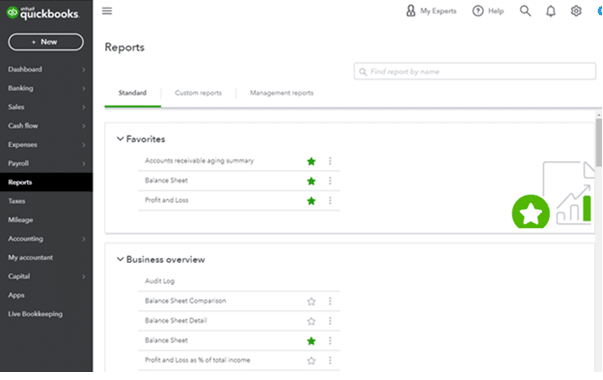Toggle the hamburger navigation menu
Viewport: 603px width, 380px height.
pos(107,11)
